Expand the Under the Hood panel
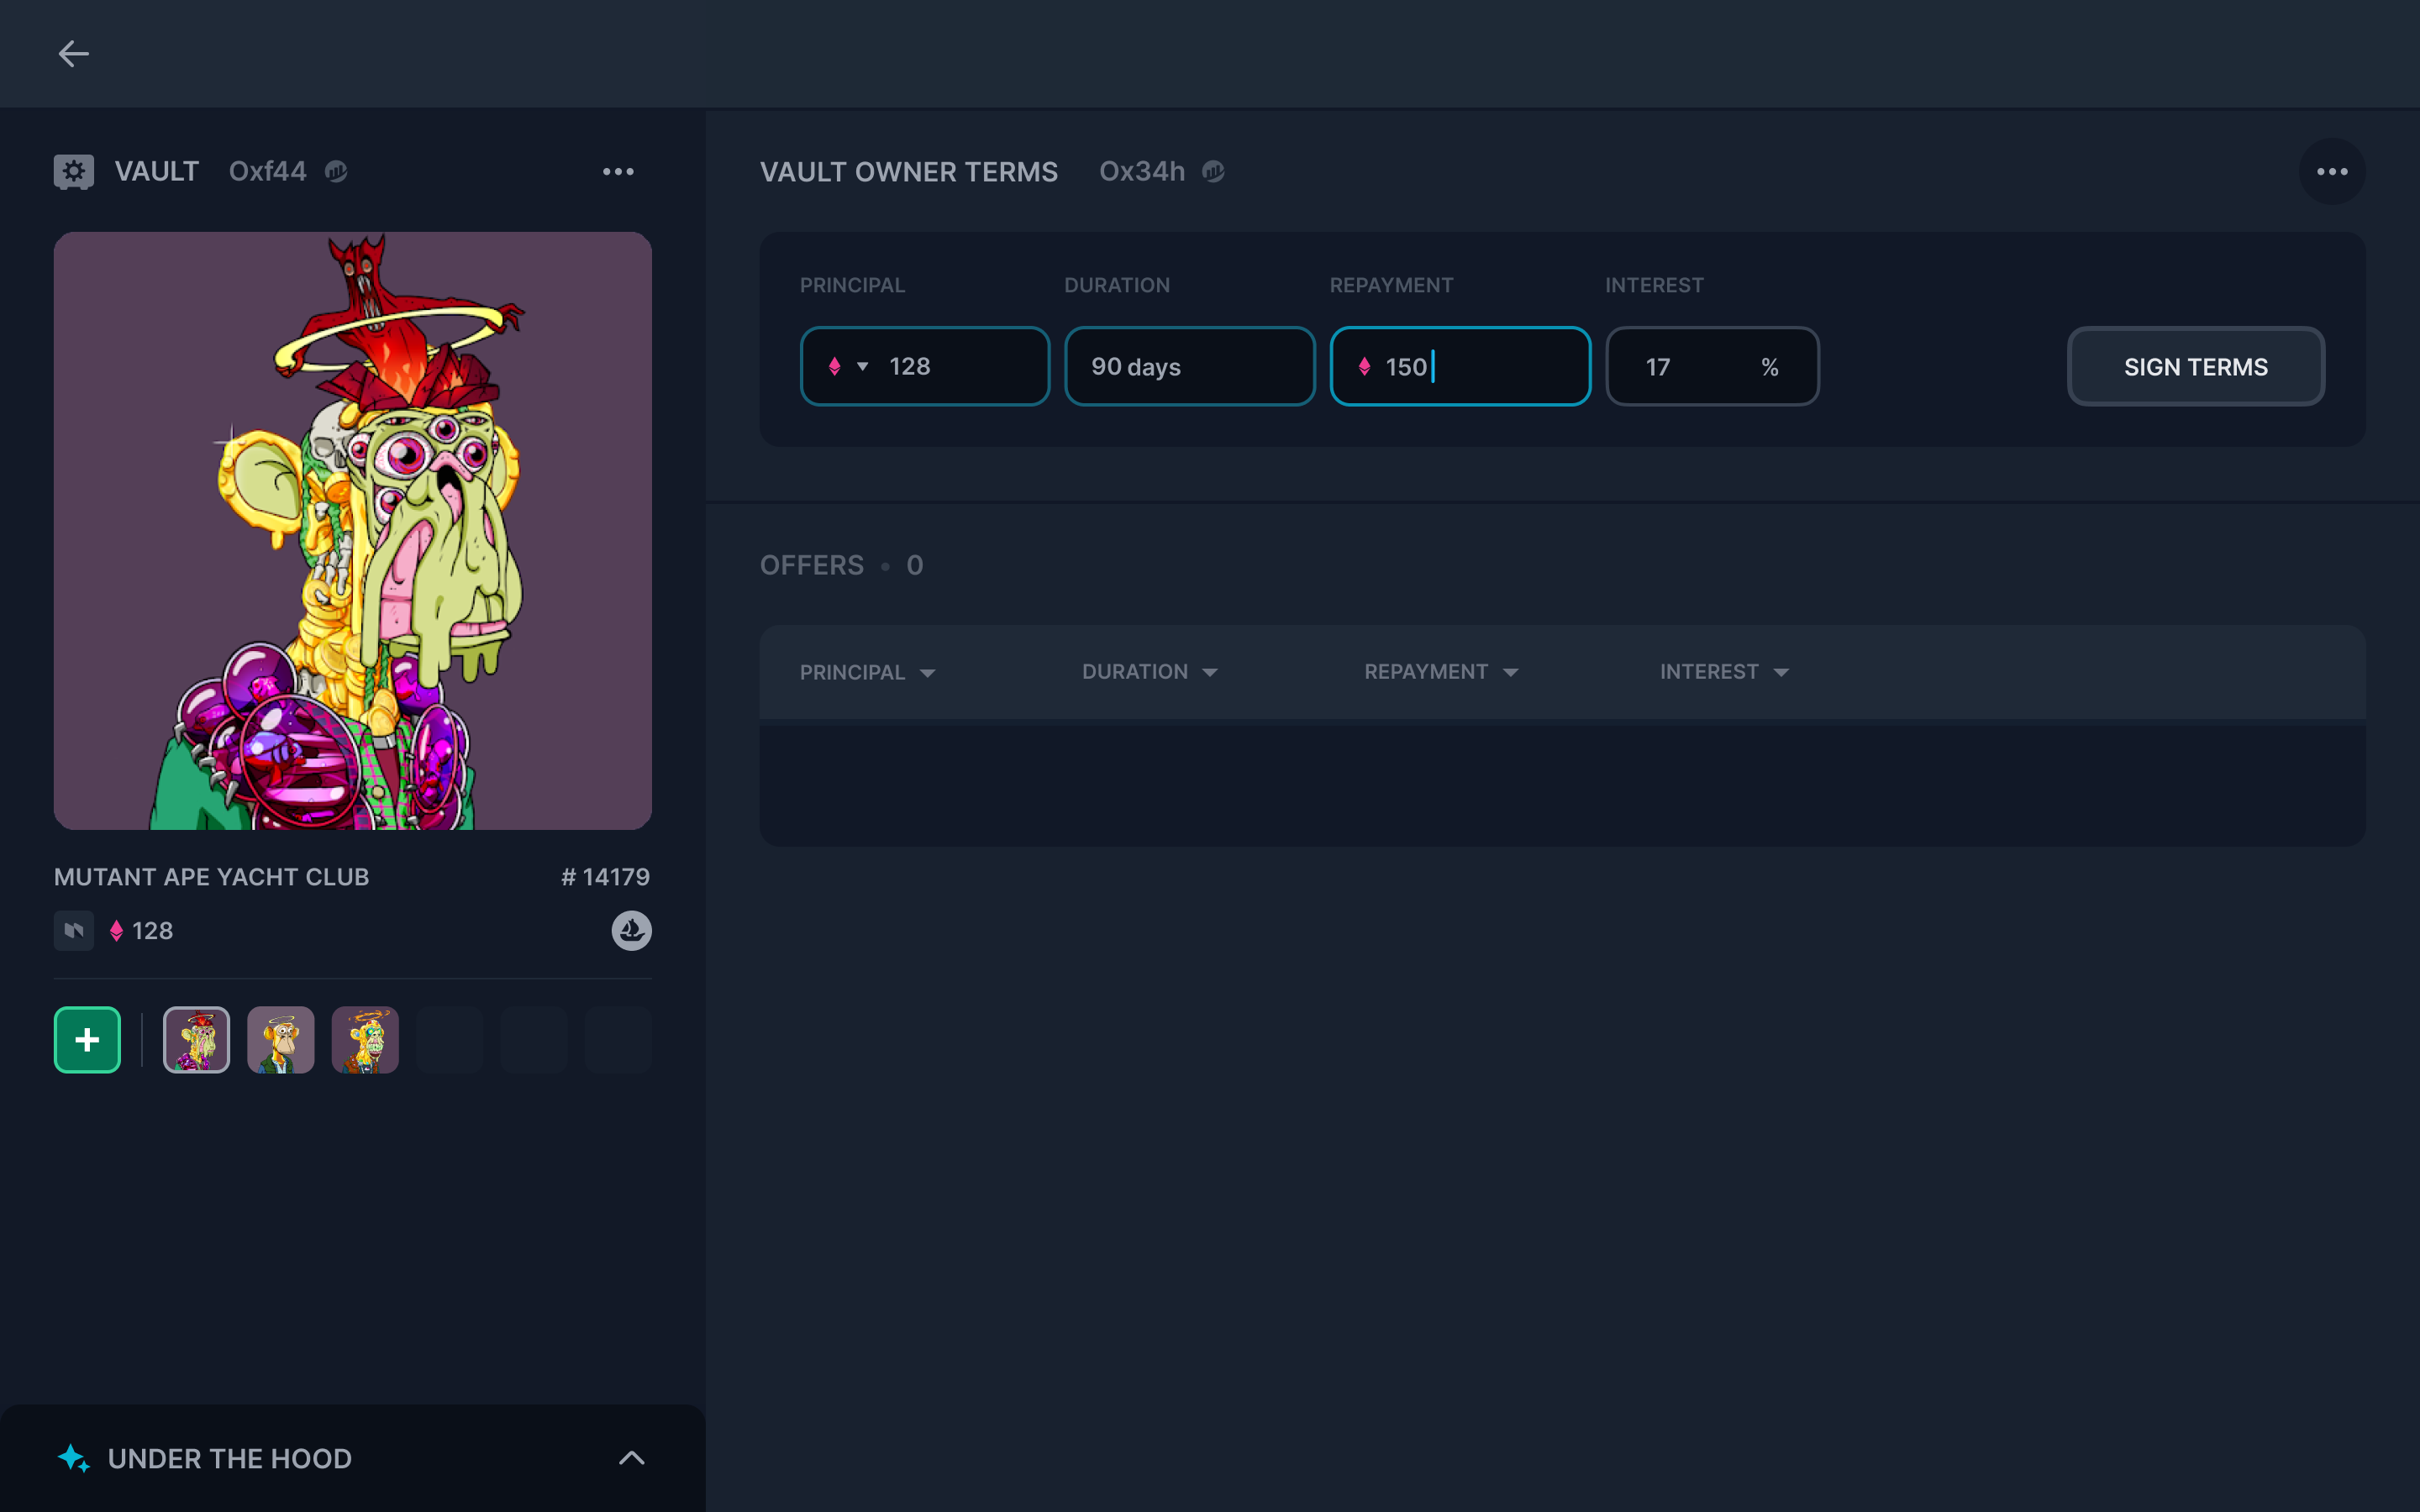 (x=631, y=1458)
